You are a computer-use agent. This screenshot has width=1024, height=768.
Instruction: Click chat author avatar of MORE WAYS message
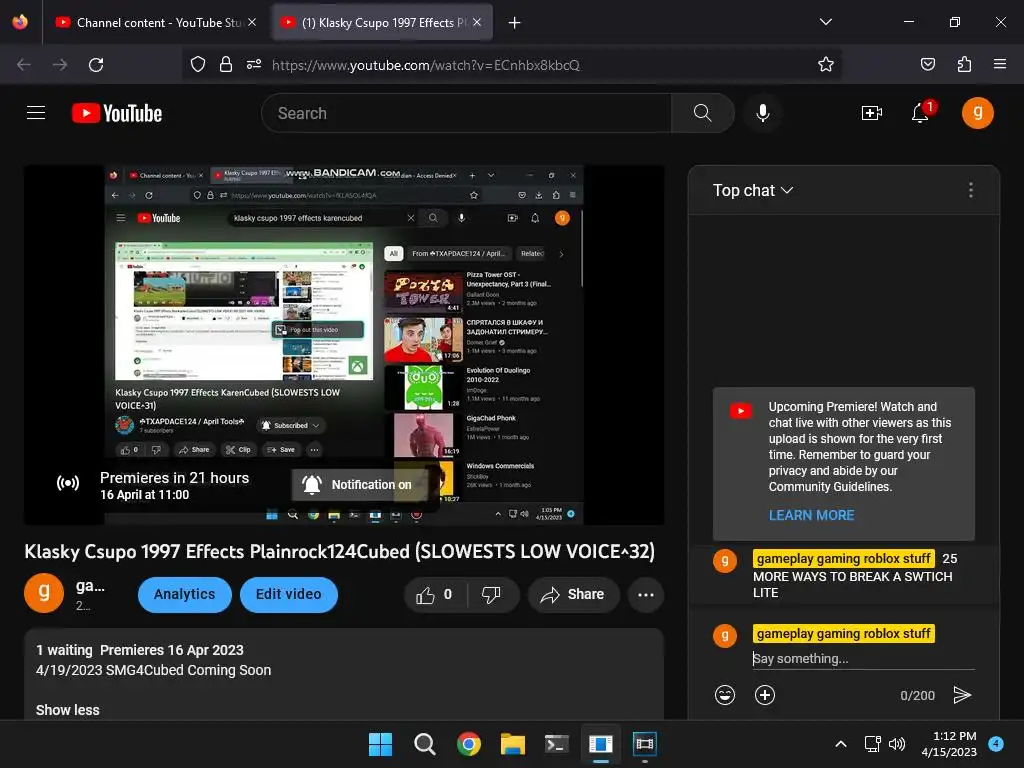(x=725, y=560)
